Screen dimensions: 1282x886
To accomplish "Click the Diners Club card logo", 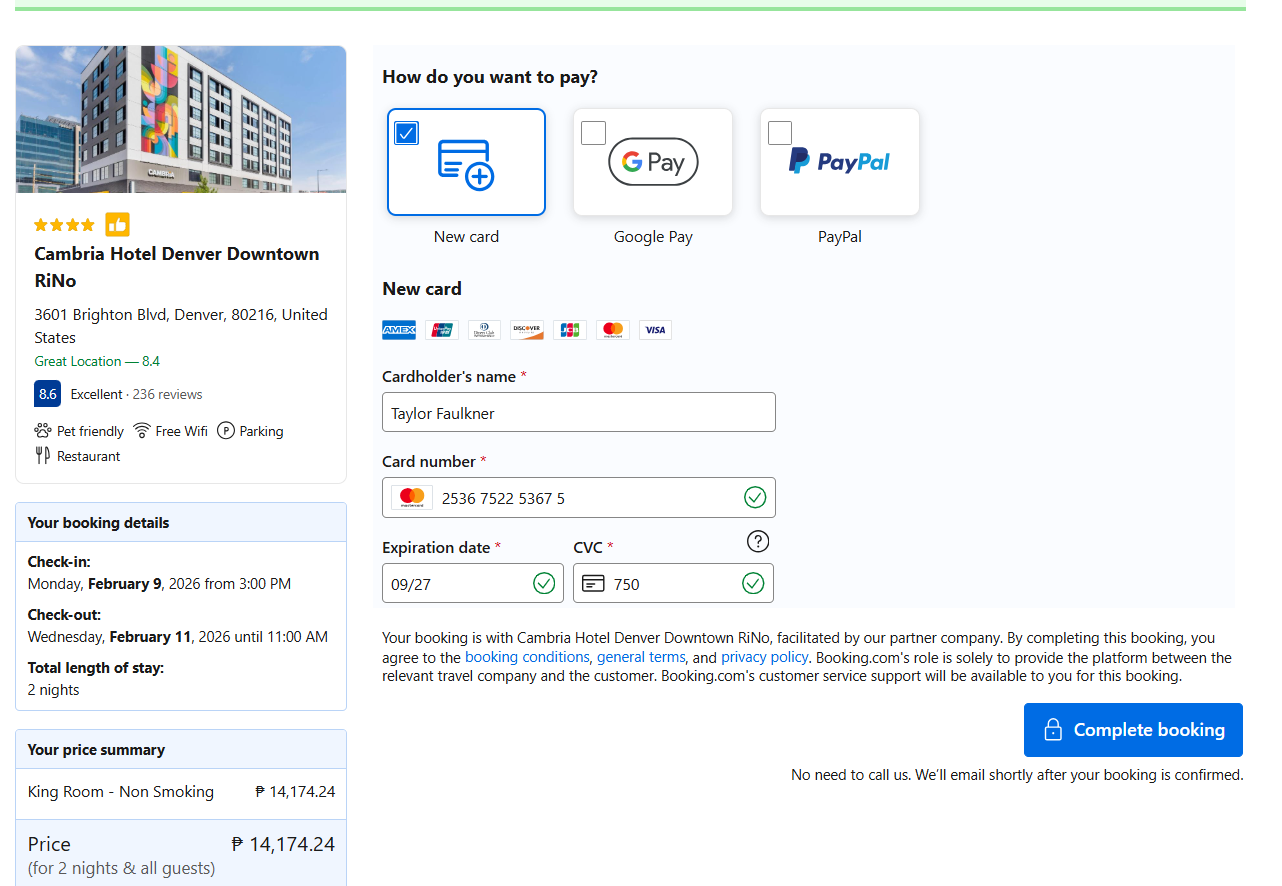I will coord(484,330).
